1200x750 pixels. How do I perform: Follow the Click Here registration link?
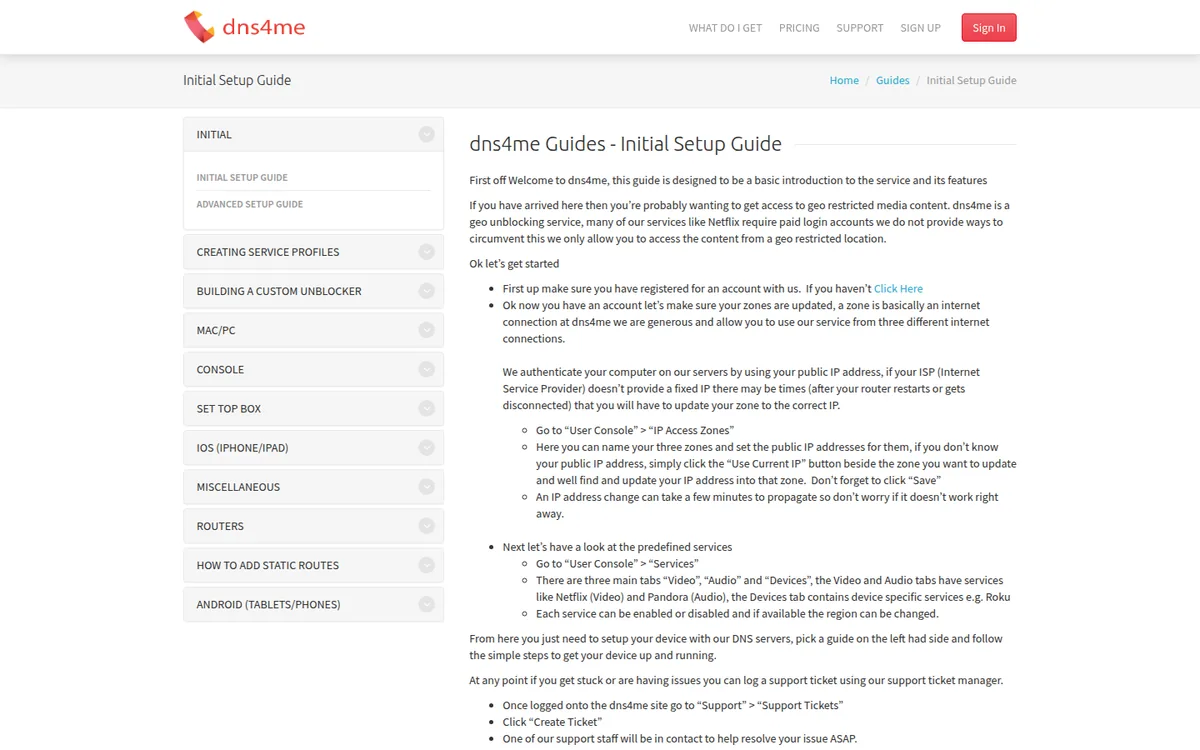coord(898,288)
